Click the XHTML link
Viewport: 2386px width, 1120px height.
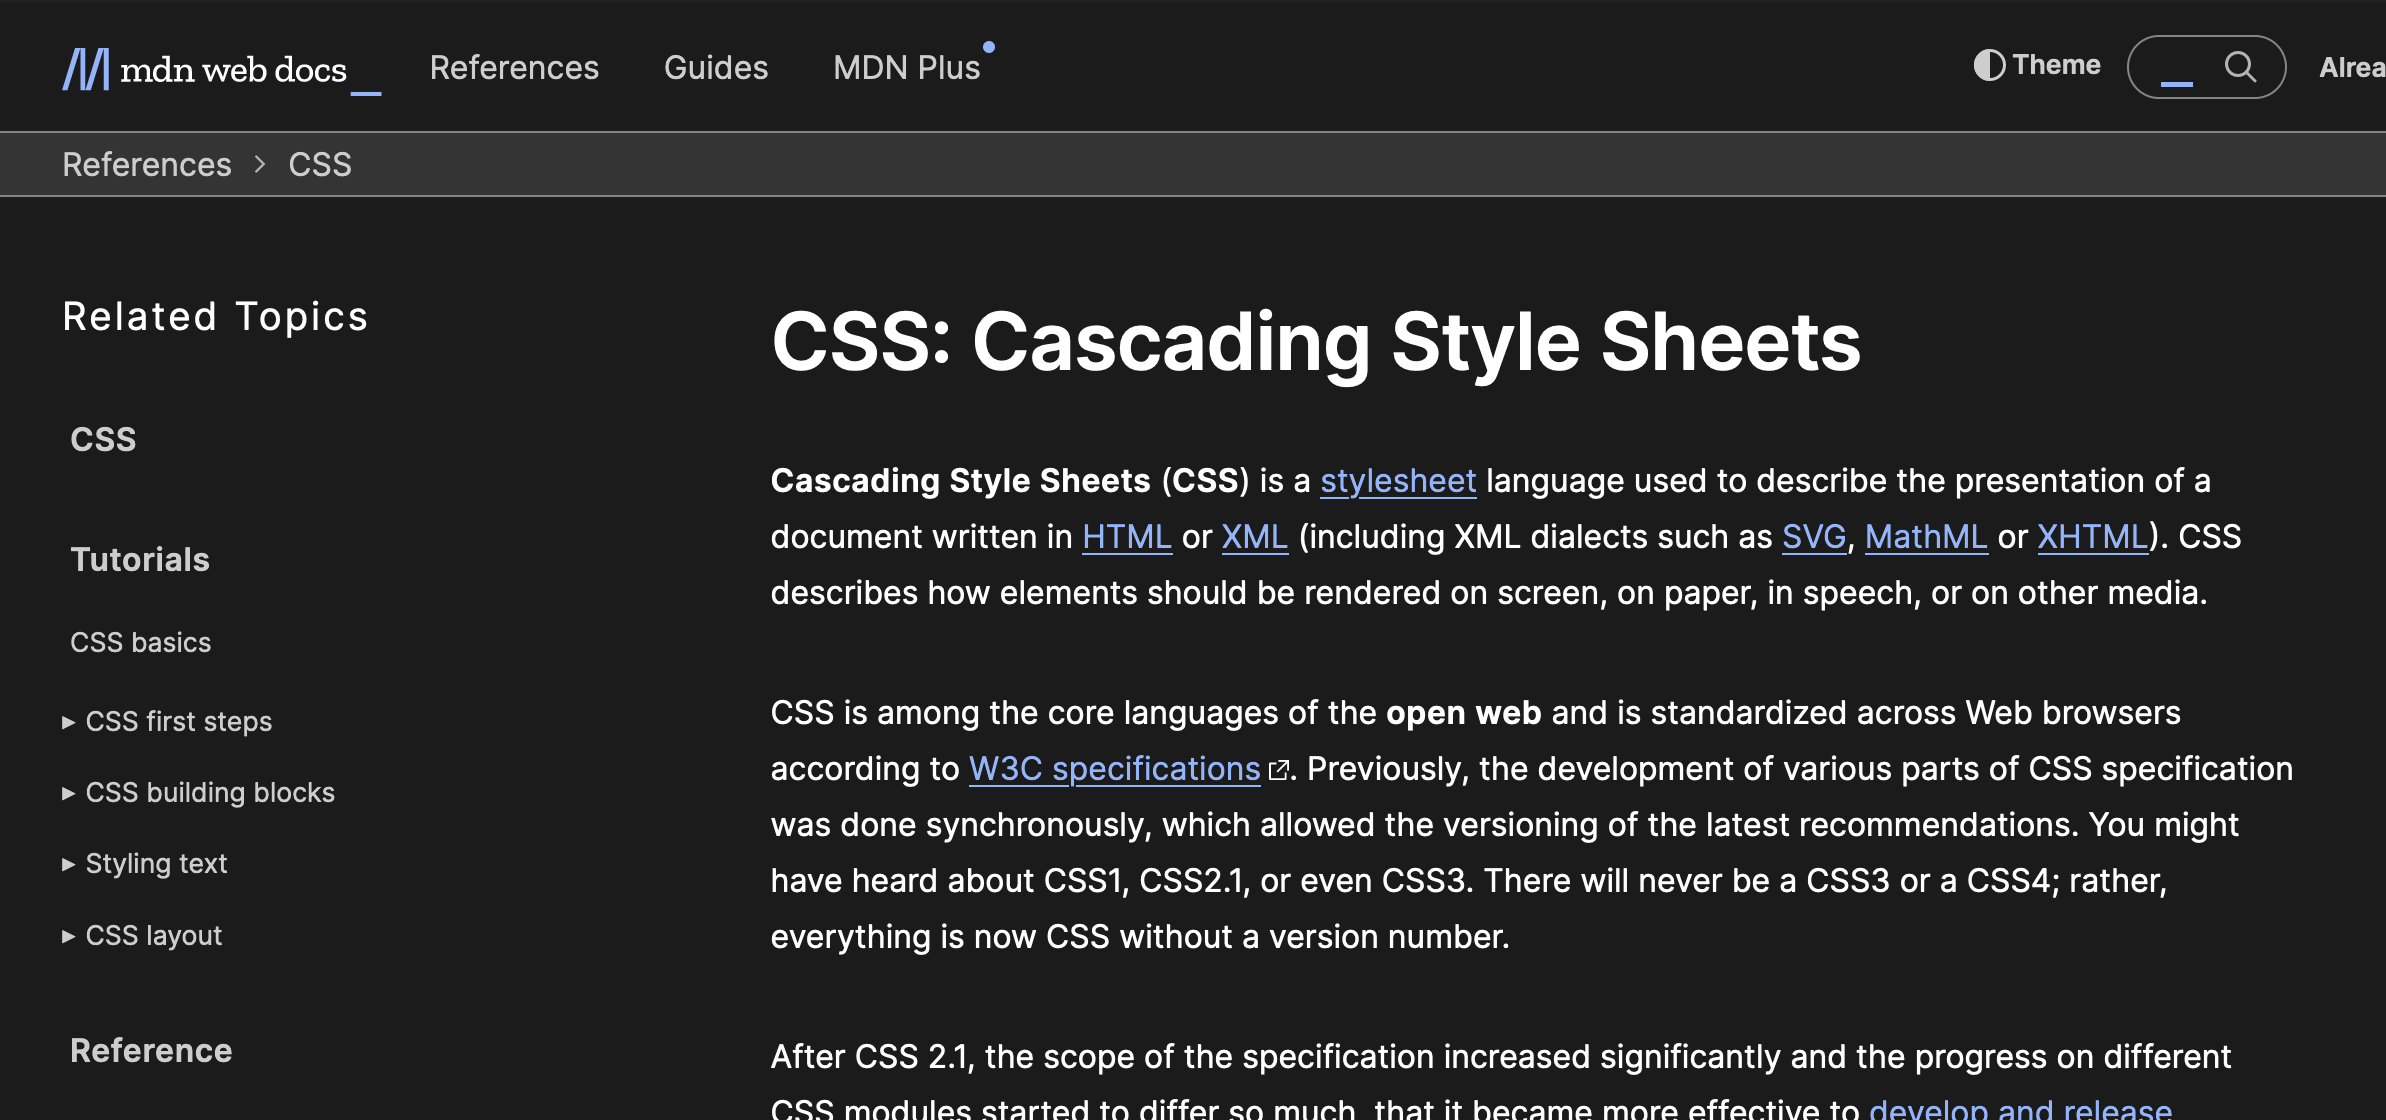click(x=2092, y=537)
